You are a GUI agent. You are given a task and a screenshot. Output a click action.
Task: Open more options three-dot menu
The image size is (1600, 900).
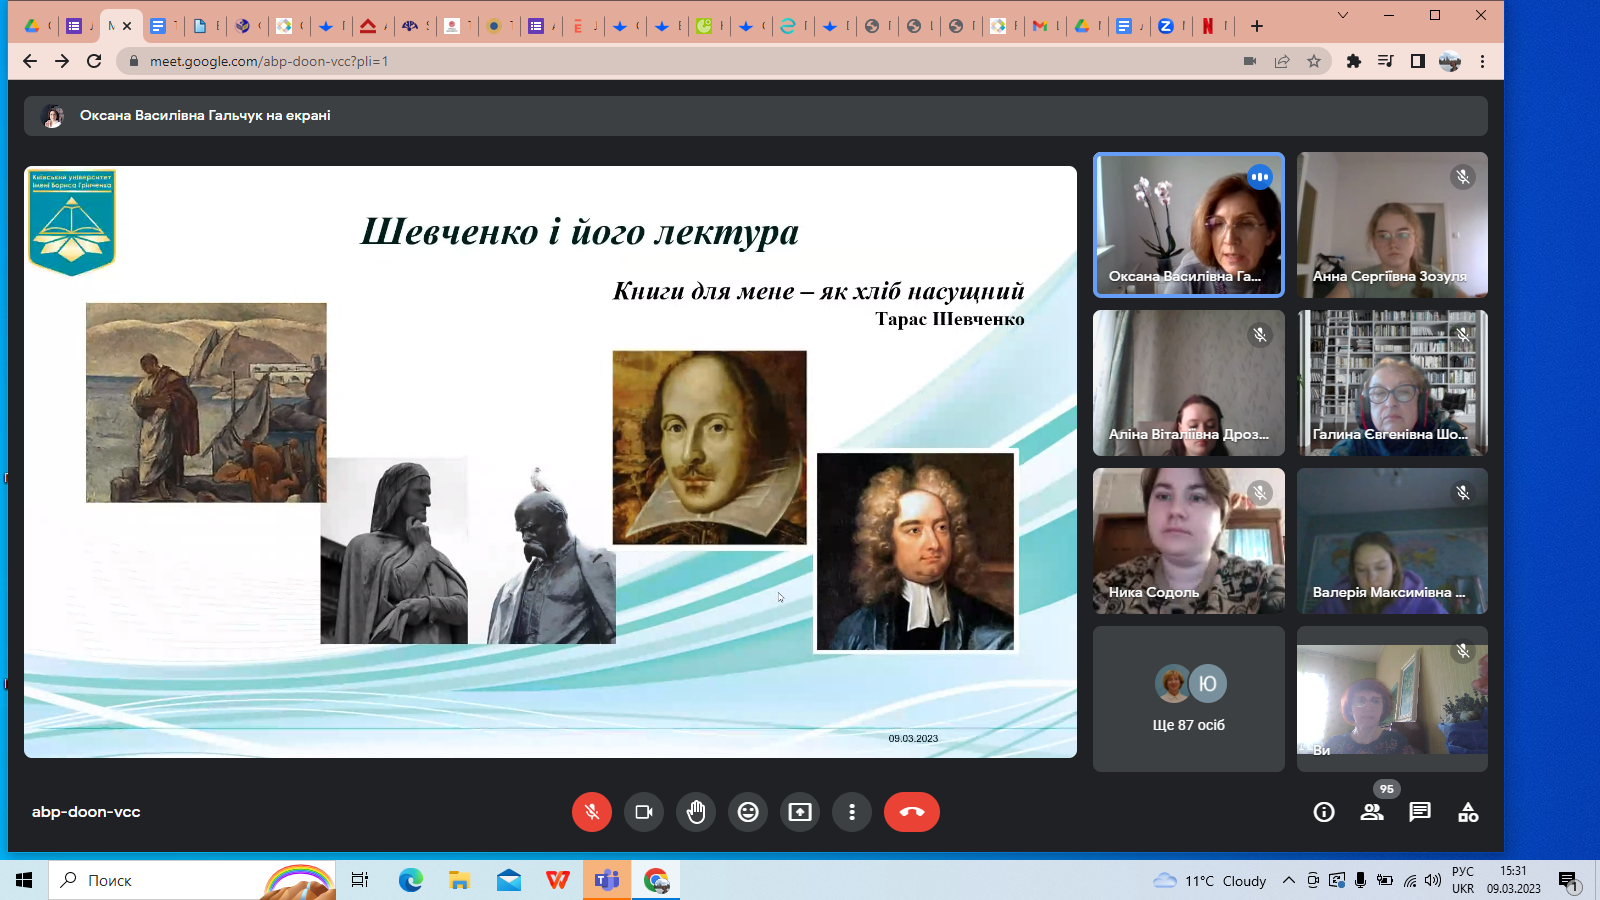[x=852, y=812]
